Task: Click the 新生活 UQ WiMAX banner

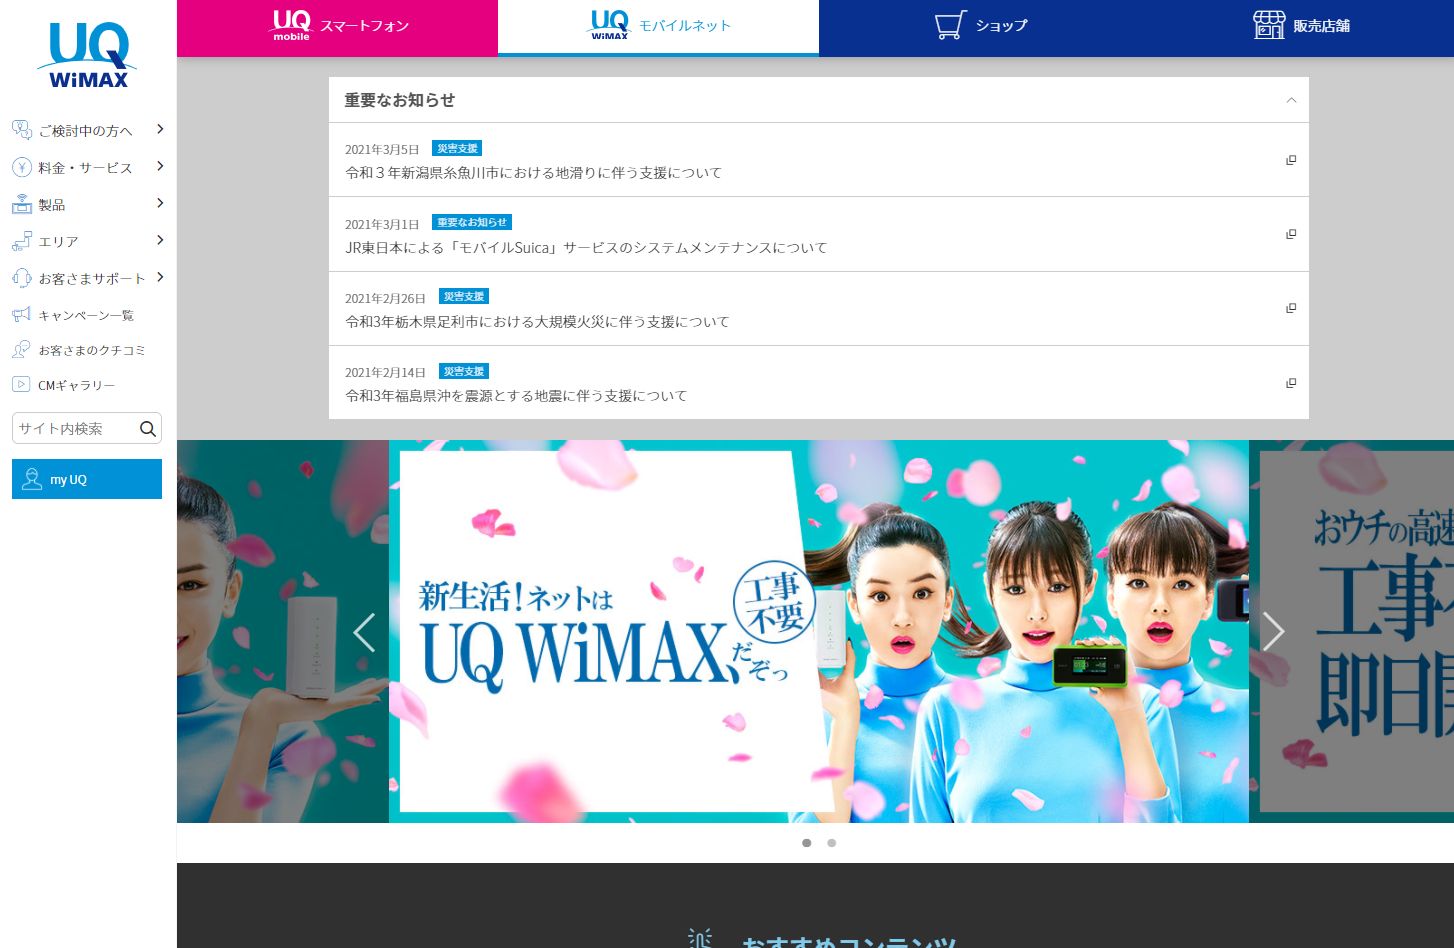Action: click(x=818, y=632)
